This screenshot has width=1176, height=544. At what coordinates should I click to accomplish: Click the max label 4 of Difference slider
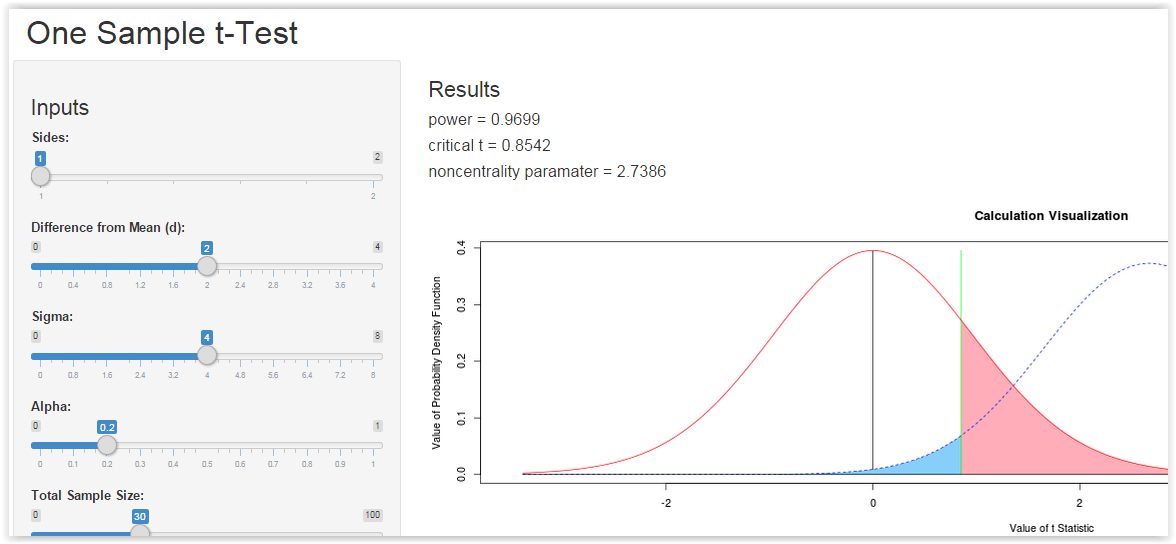pos(377,246)
